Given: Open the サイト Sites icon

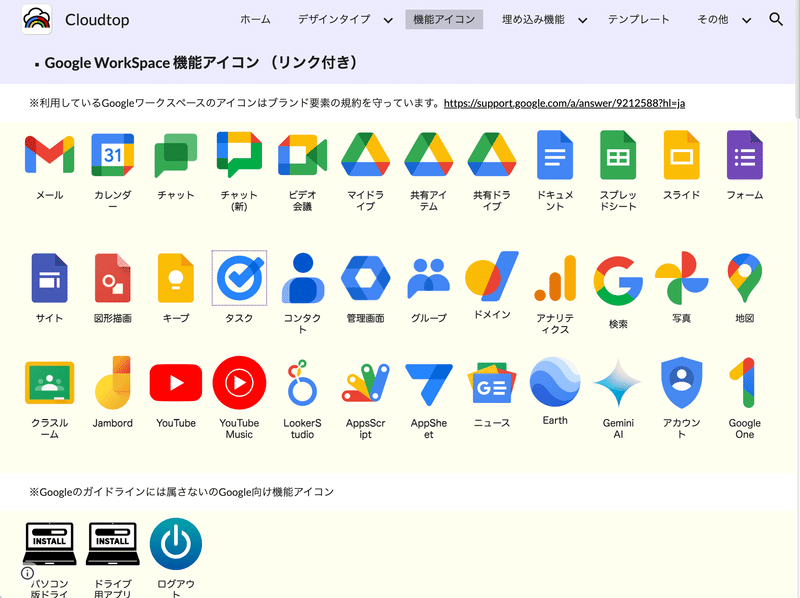Looking at the screenshot, I should (x=49, y=278).
